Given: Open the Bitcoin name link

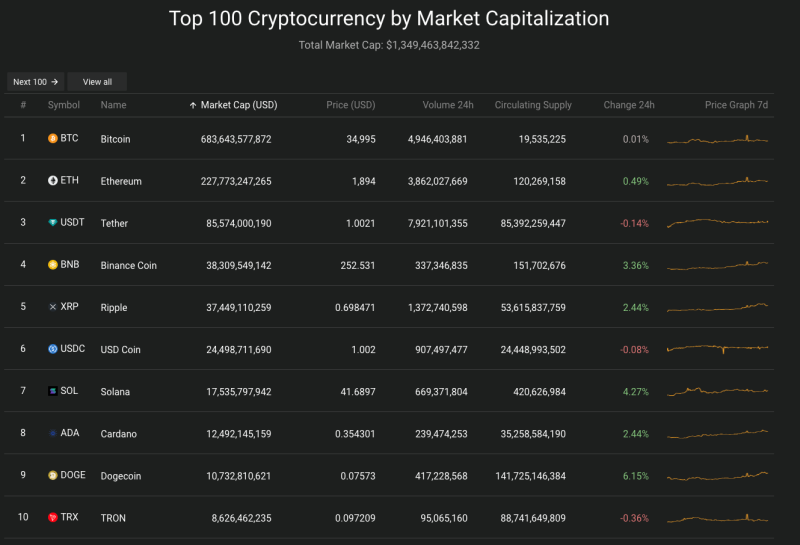Looking at the screenshot, I should click(115, 139).
